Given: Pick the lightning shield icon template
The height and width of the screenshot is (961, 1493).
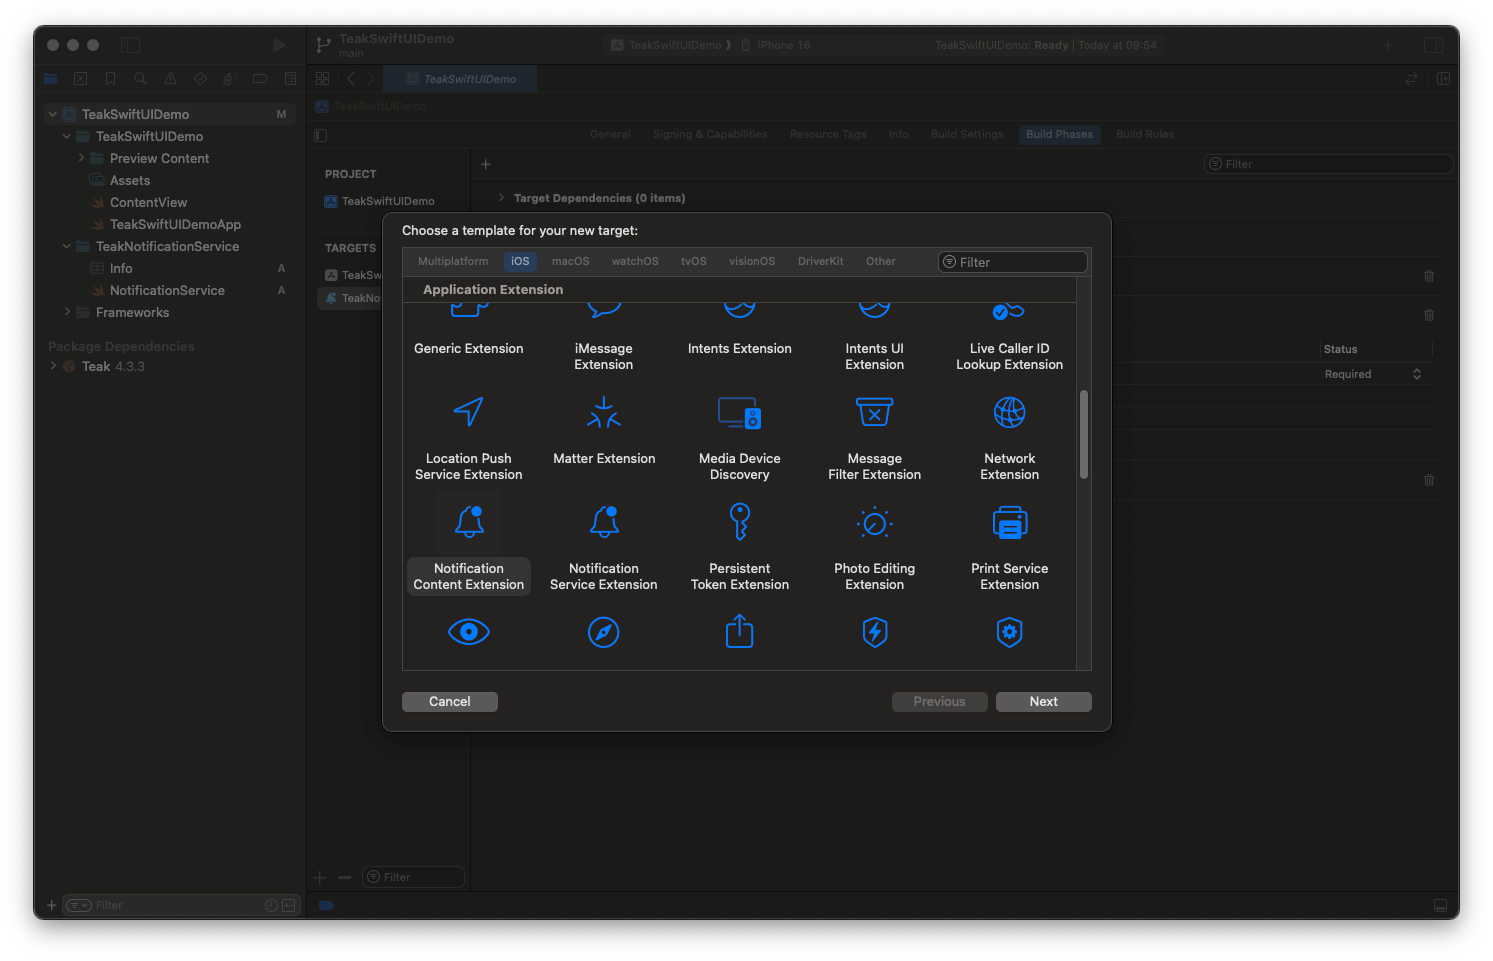Looking at the screenshot, I should (875, 632).
